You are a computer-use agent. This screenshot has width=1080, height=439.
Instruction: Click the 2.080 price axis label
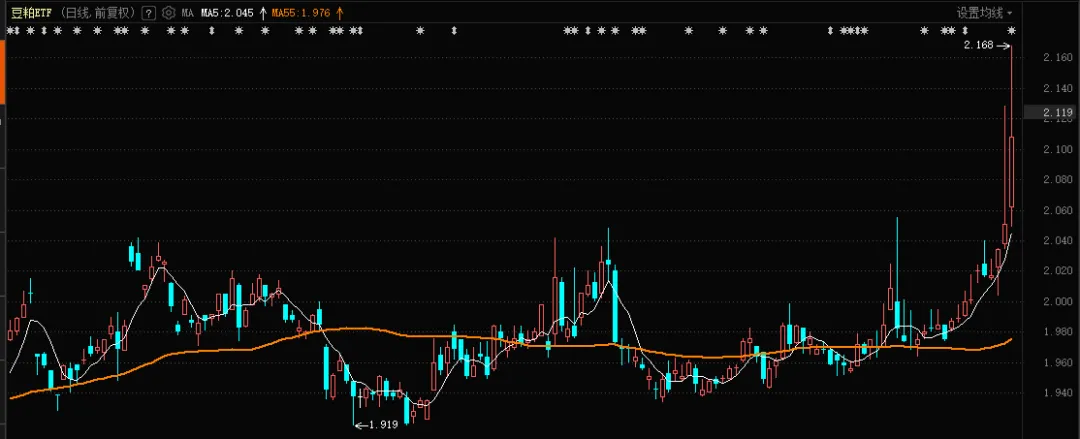tap(1058, 179)
